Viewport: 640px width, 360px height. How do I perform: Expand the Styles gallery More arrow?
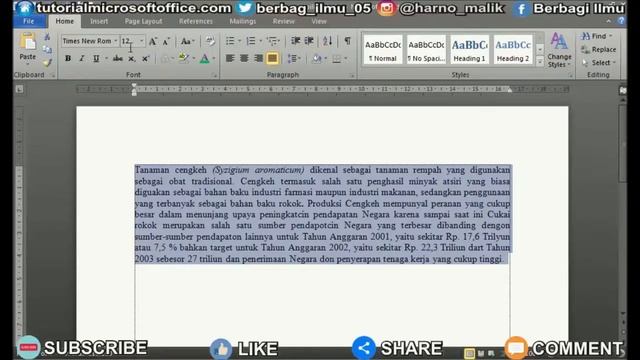pos(540,62)
